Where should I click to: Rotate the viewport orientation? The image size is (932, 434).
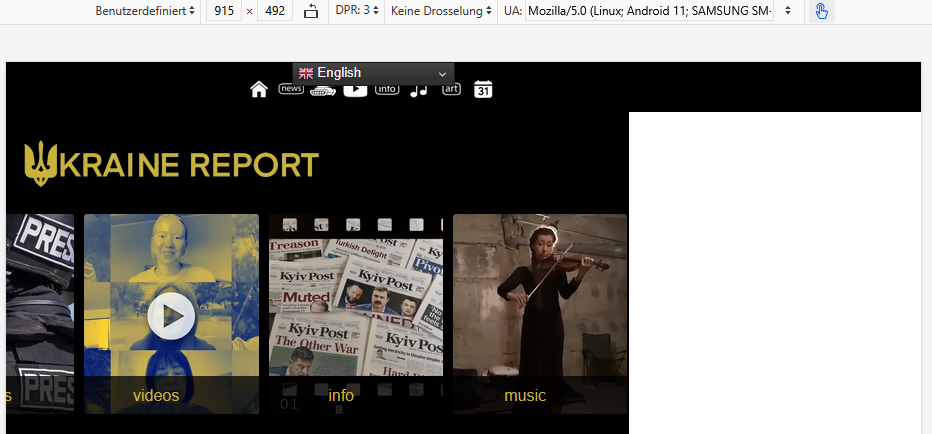coord(311,11)
